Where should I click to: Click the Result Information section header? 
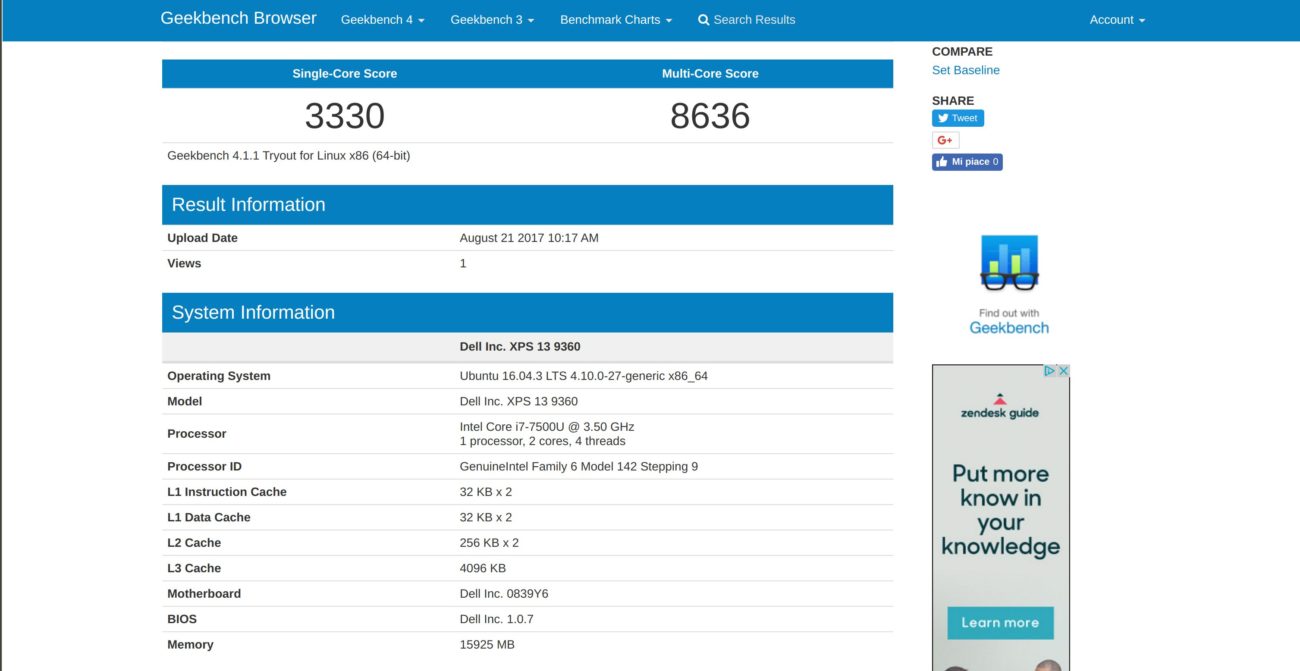(527, 205)
